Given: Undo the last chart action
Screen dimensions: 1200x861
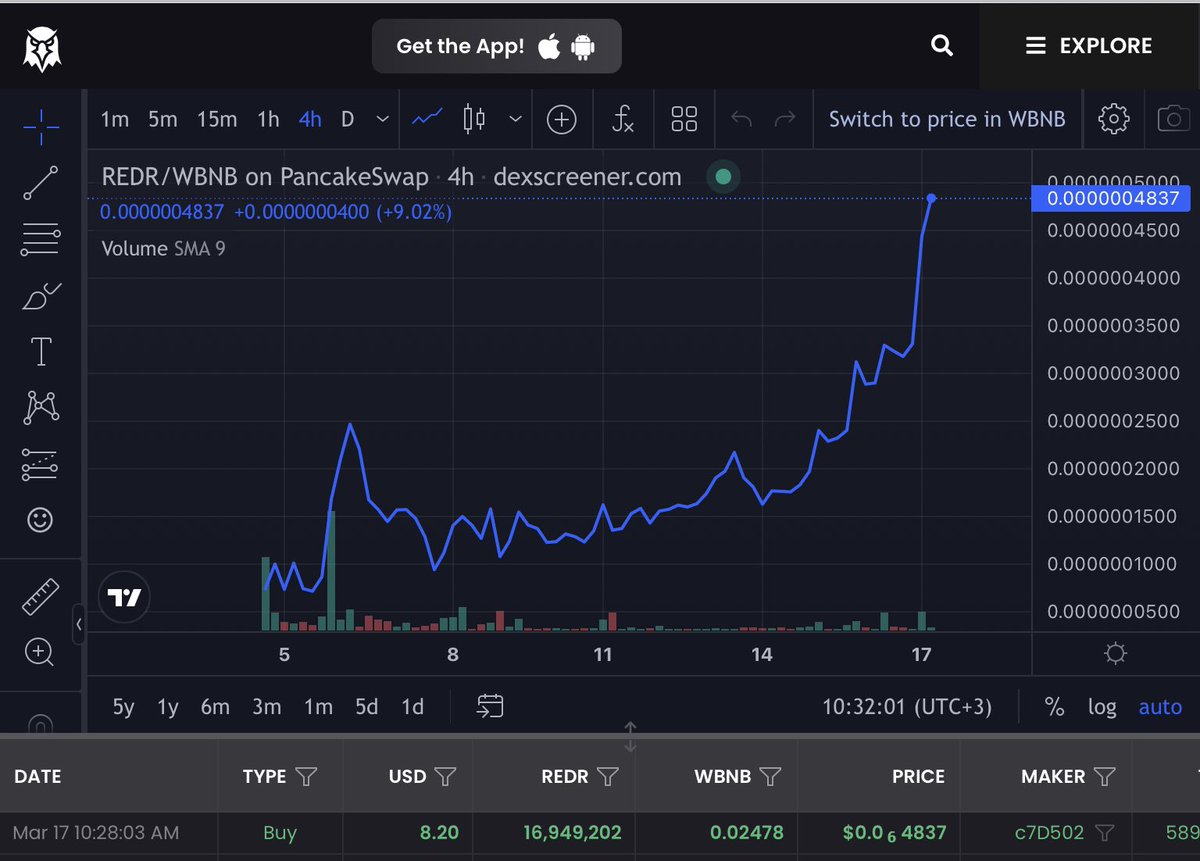Looking at the screenshot, I should (x=741, y=120).
